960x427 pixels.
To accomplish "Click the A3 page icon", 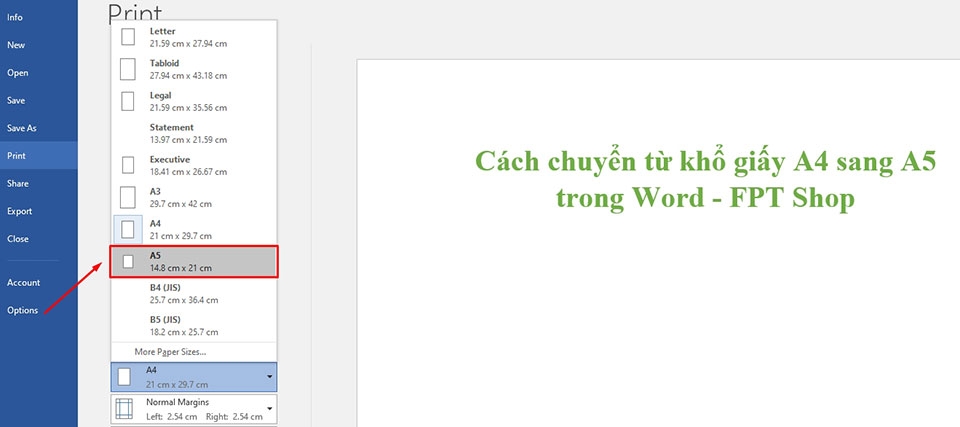I will 128,197.
